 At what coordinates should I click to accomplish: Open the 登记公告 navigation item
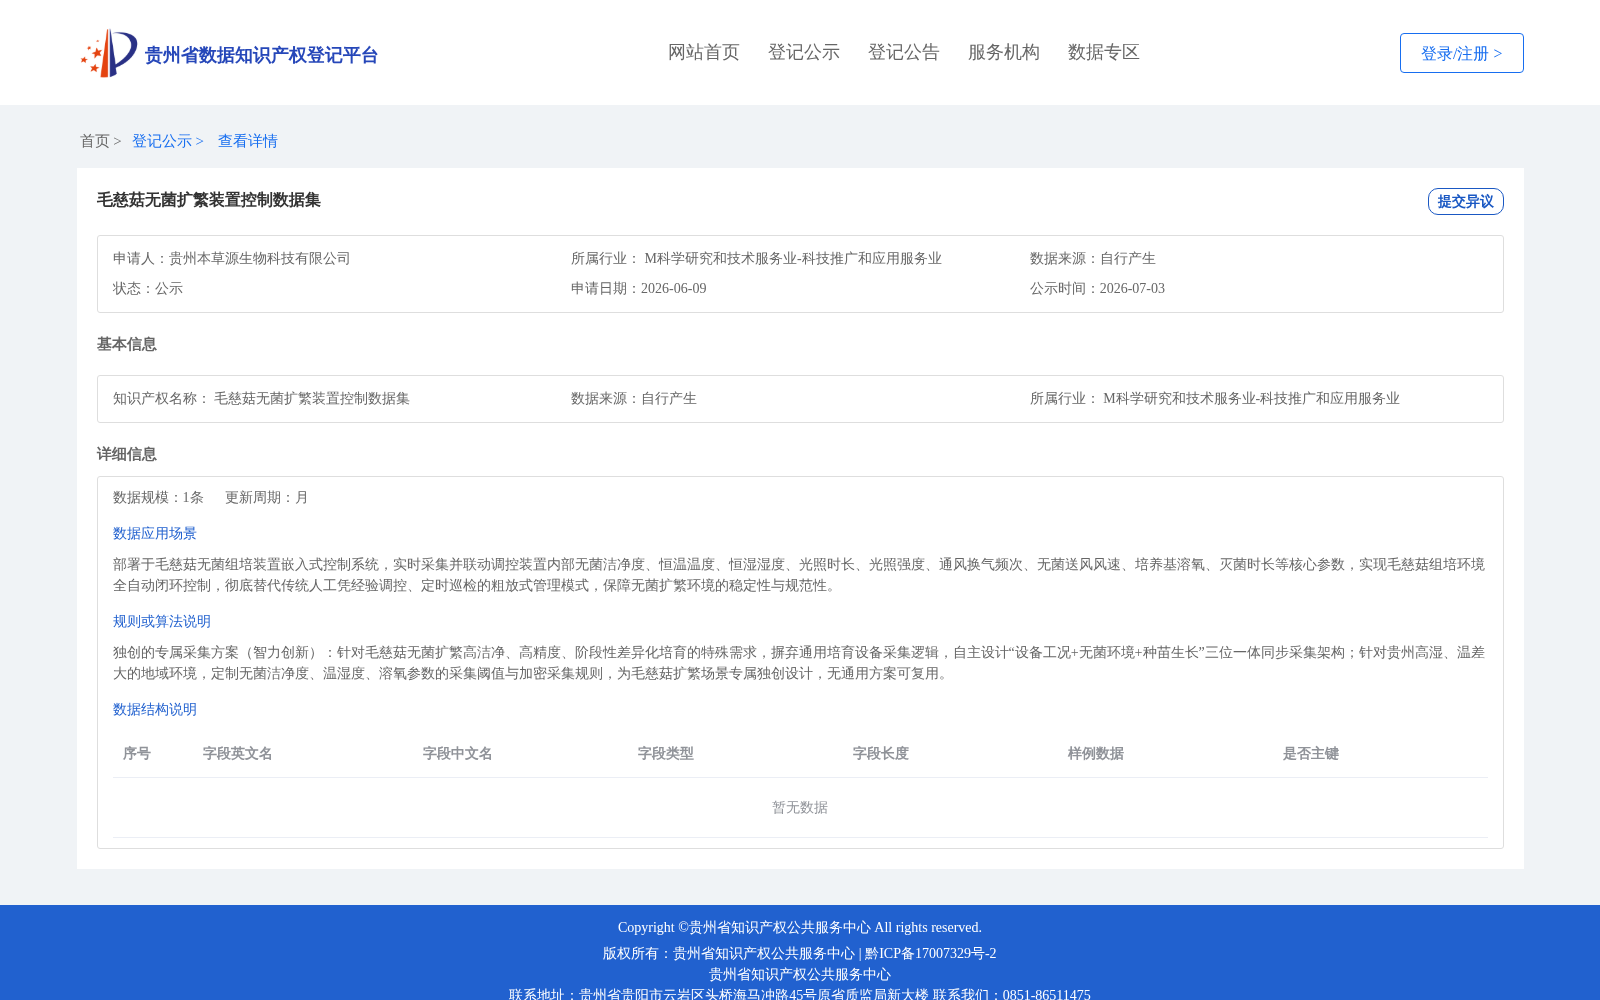click(904, 52)
